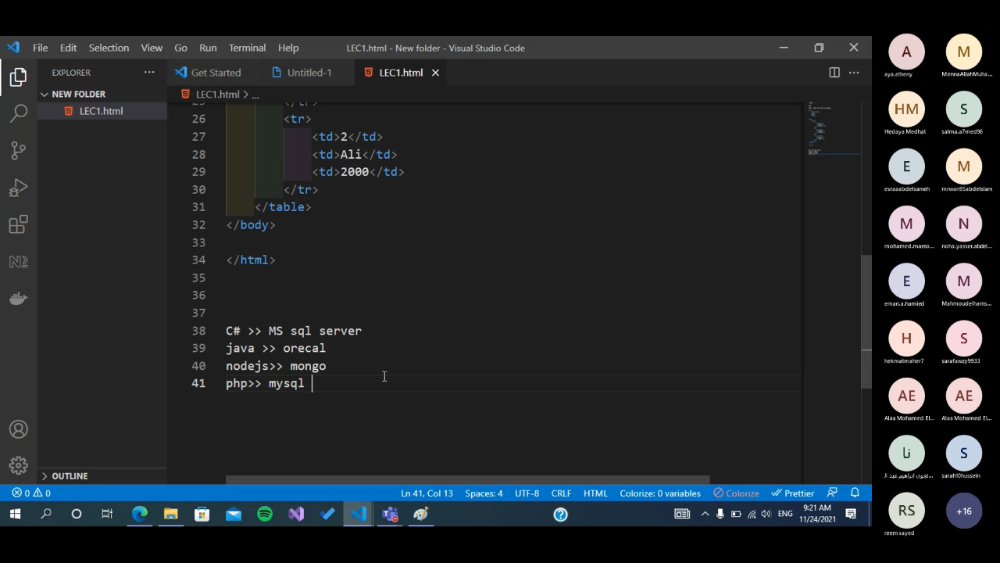
Task: Click the breadcrumb ellipsis after LEC1.html
Action: click(255, 94)
